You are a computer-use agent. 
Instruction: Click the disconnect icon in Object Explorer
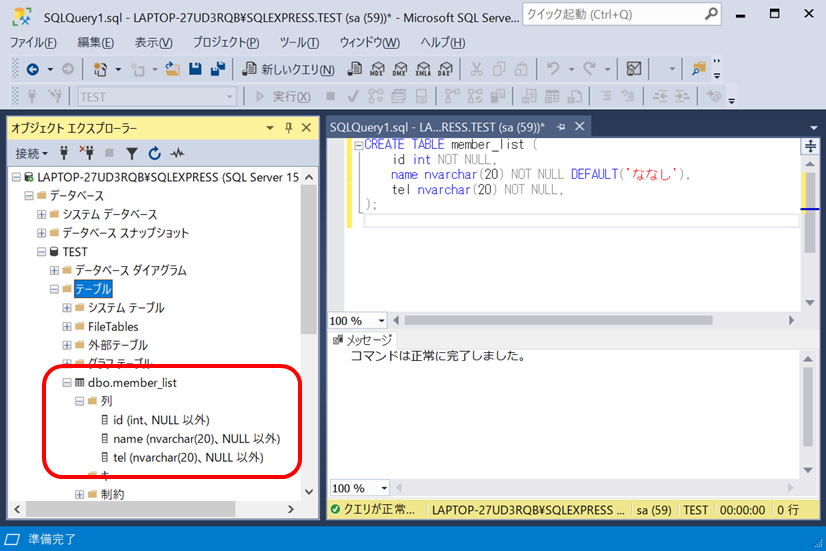click(x=86, y=153)
